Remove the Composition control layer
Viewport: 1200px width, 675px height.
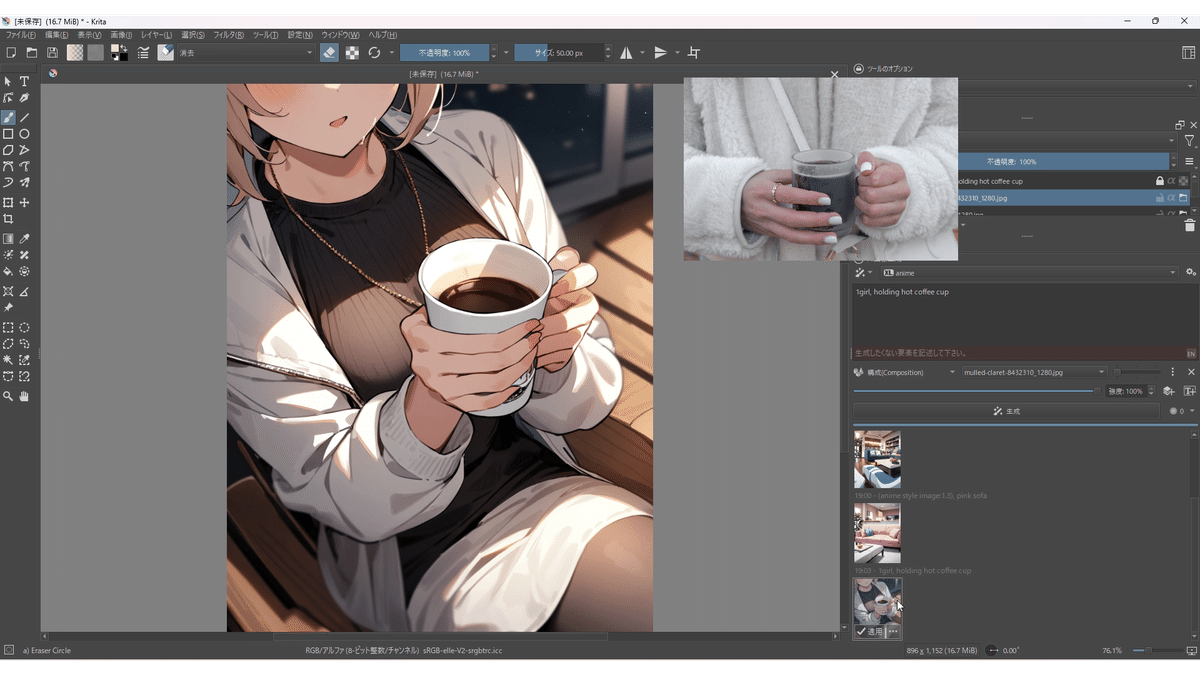(x=1191, y=372)
